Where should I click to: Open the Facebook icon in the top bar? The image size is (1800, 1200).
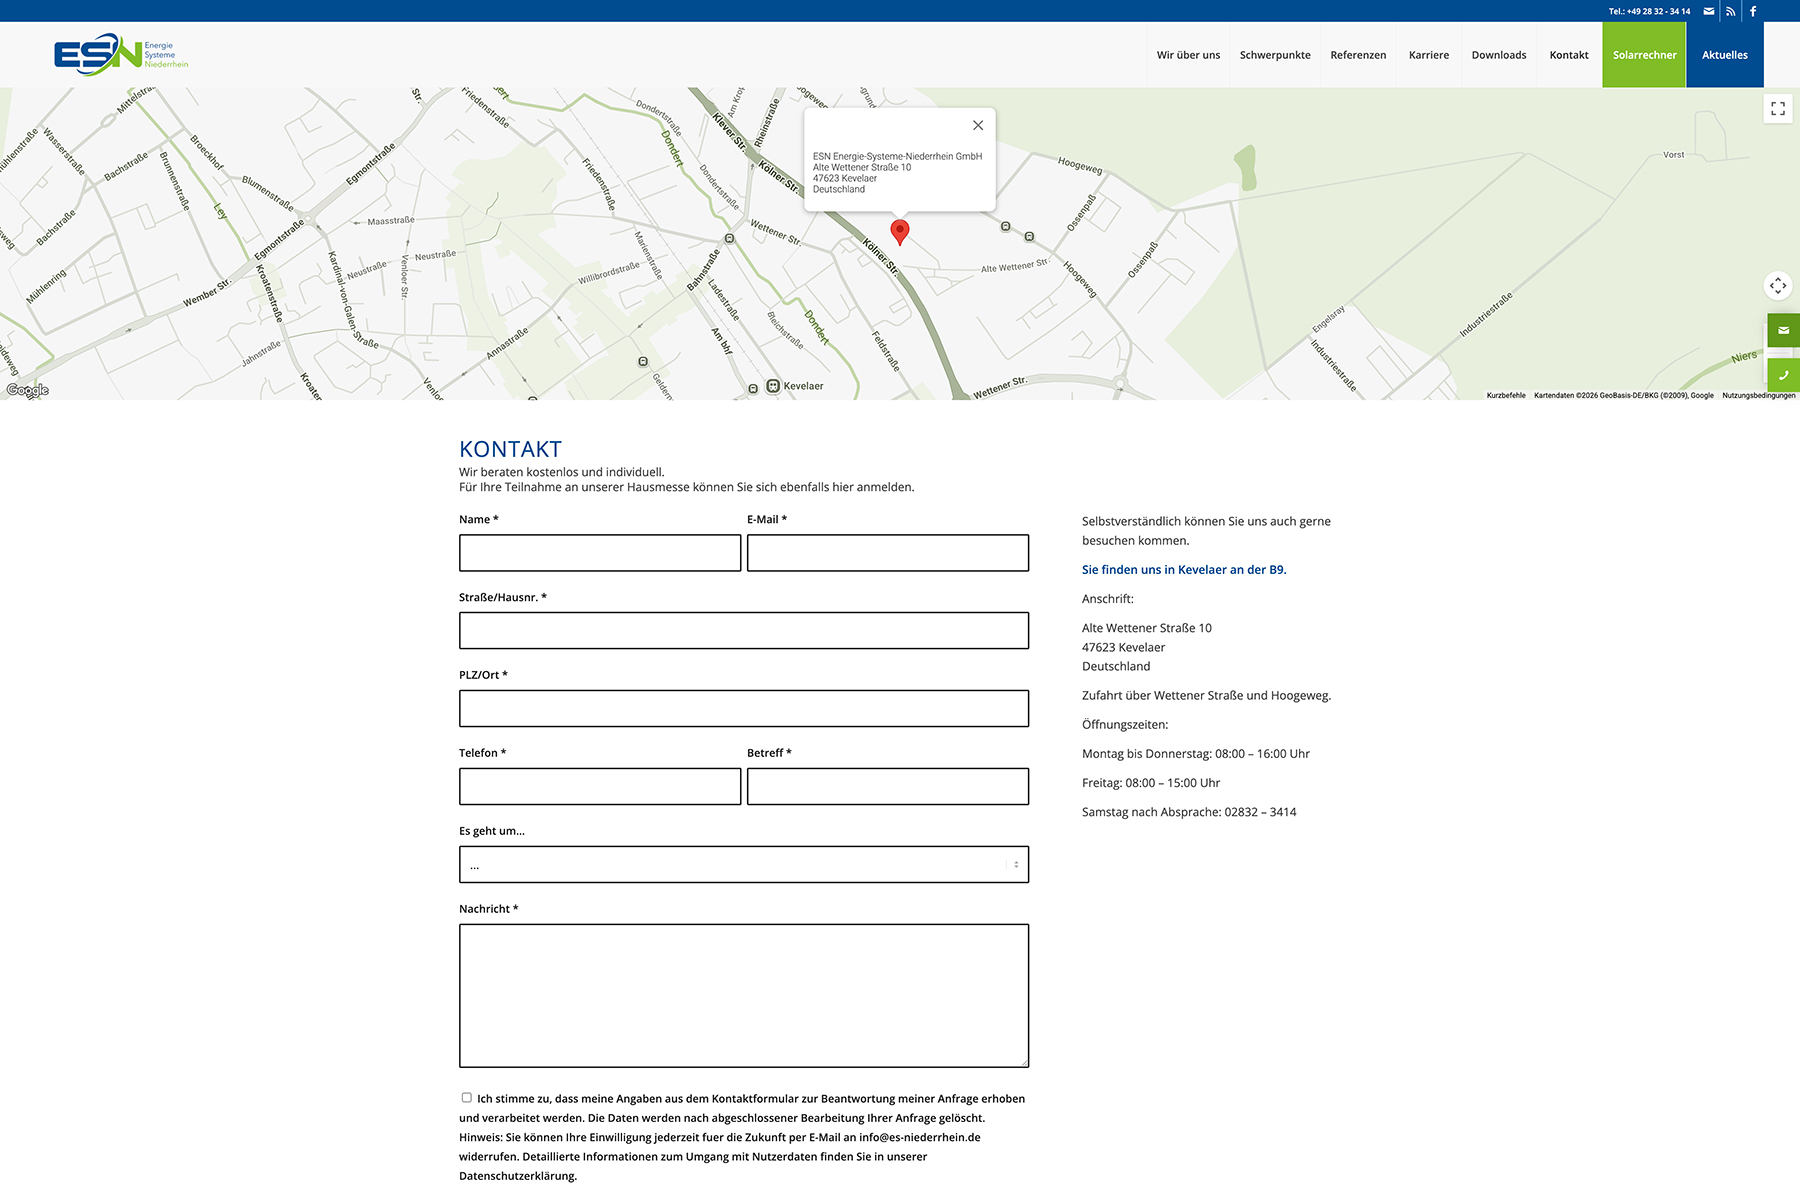1753,11
